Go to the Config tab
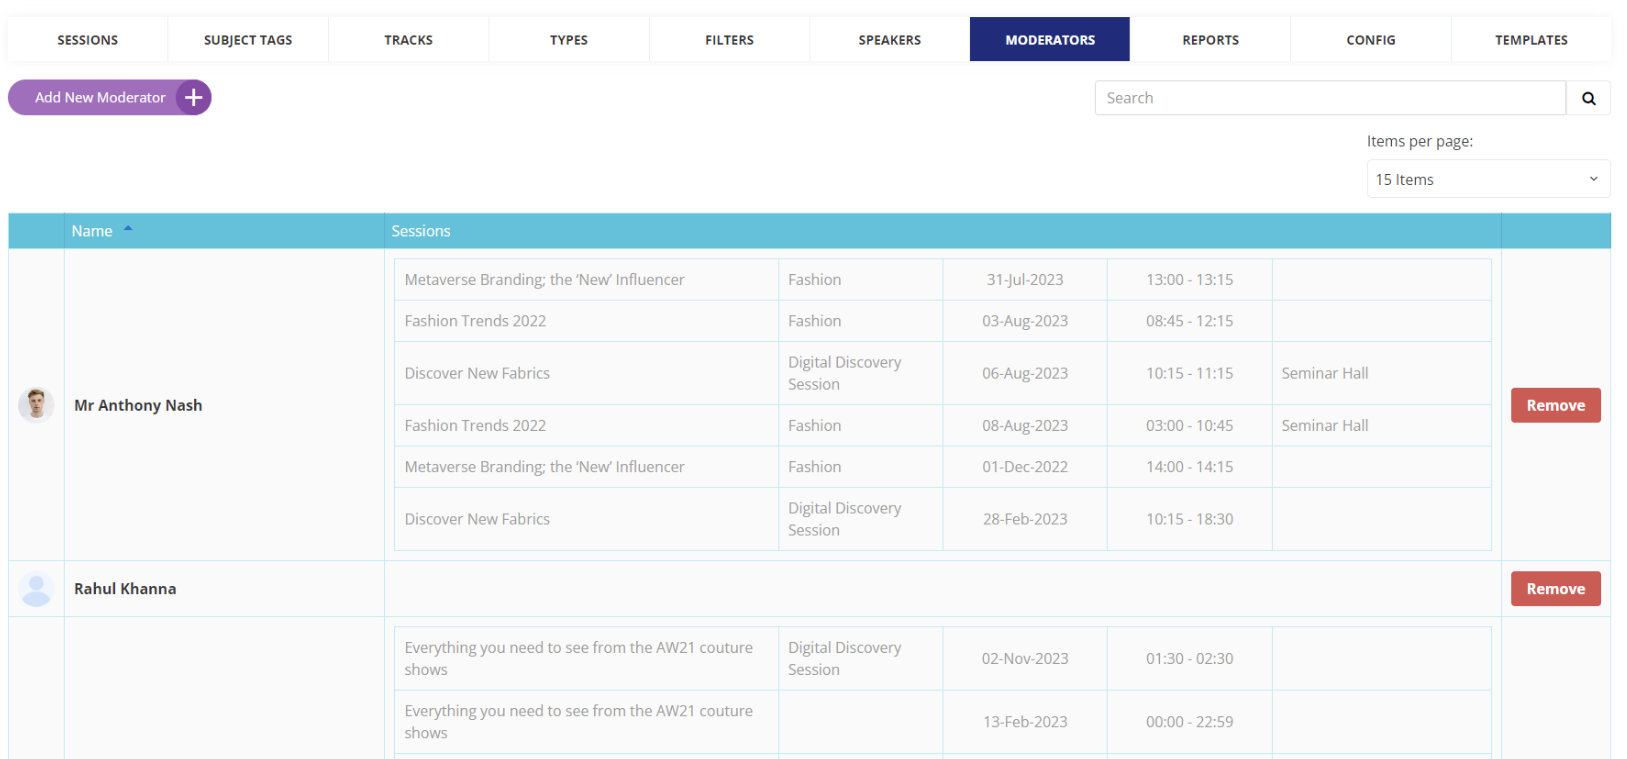 pos(1370,40)
